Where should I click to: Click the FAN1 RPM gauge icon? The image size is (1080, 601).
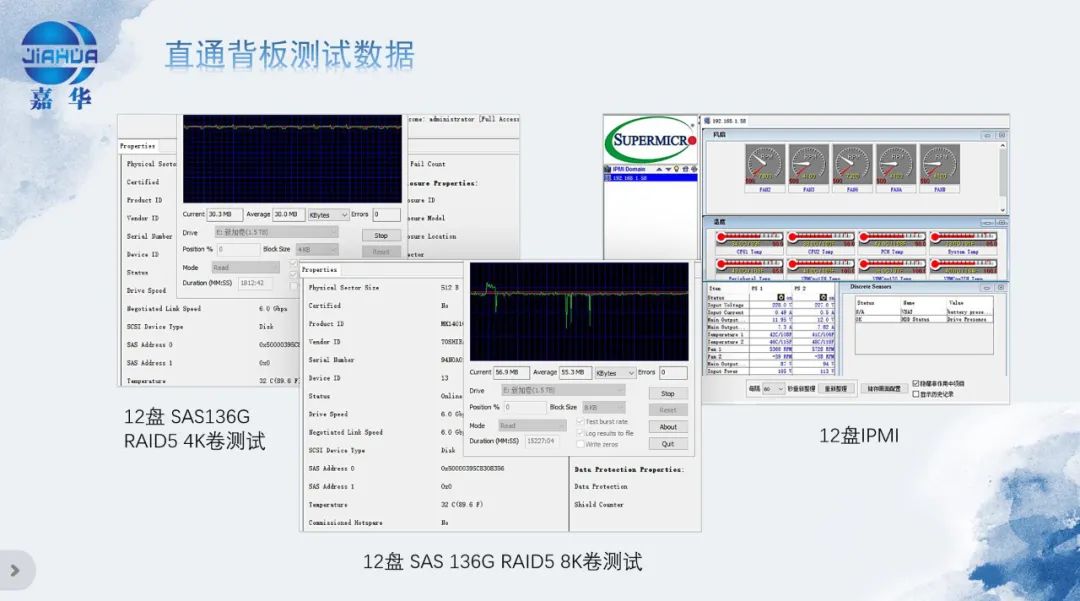click(x=765, y=164)
